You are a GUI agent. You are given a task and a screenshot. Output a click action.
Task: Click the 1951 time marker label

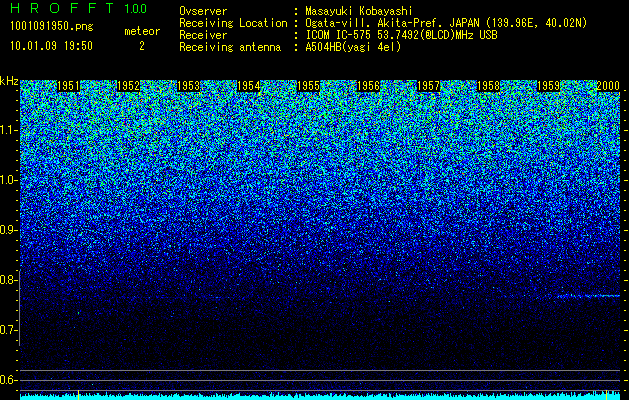click(x=69, y=86)
